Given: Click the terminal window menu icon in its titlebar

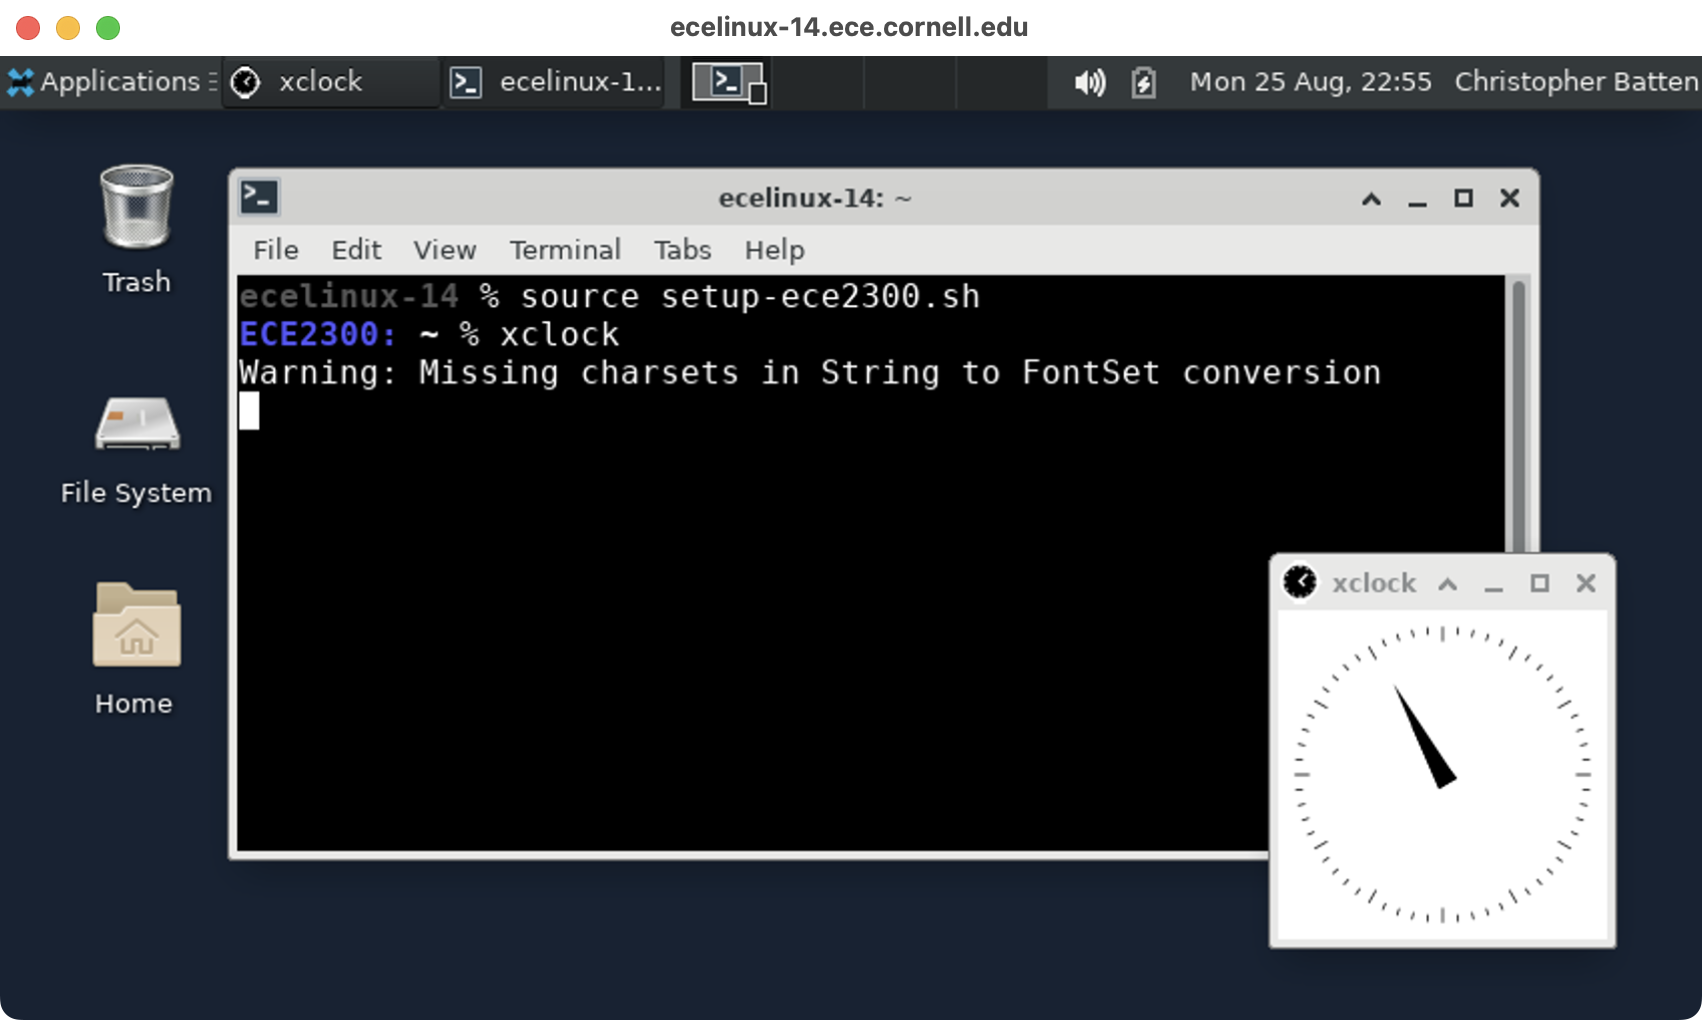Looking at the screenshot, I should point(260,197).
